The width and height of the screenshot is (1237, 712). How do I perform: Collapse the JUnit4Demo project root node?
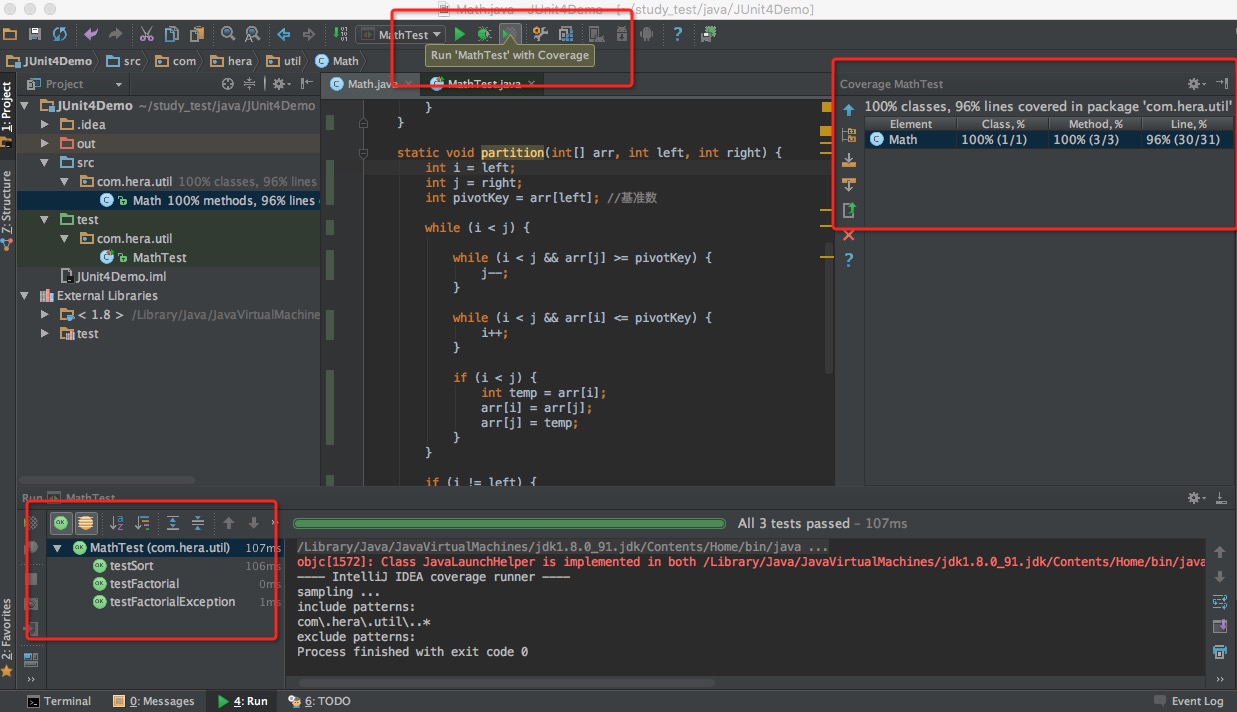coord(26,105)
